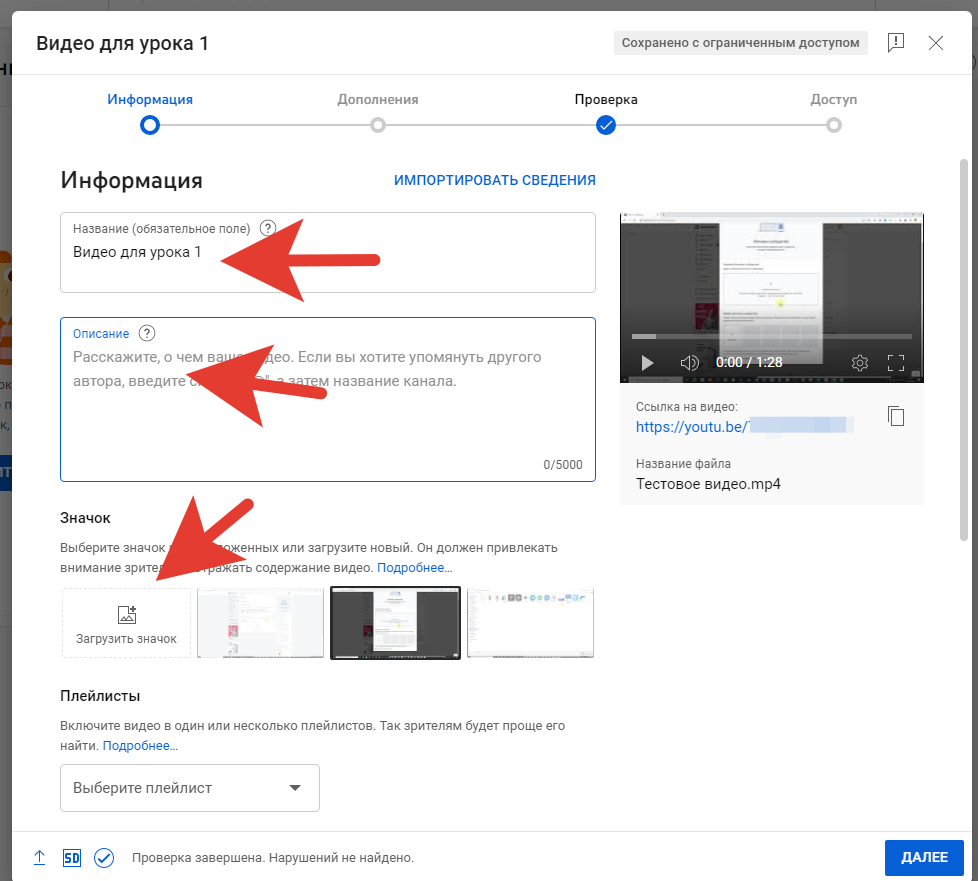Click Загрузить значок upload thumbnail box
The height and width of the screenshot is (881, 978).
click(x=127, y=623)
